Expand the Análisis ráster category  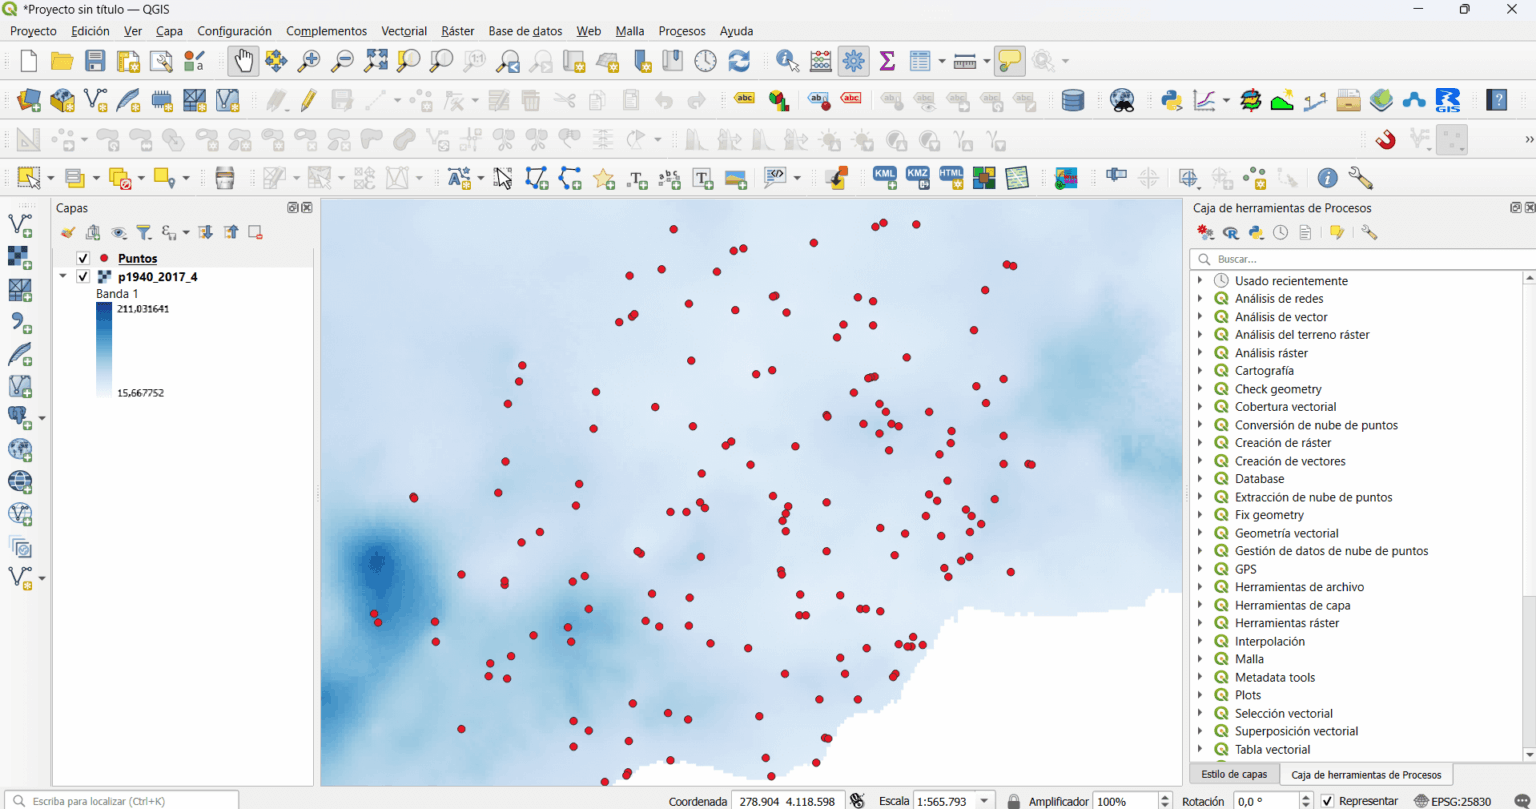click(x=1202, y=352)
